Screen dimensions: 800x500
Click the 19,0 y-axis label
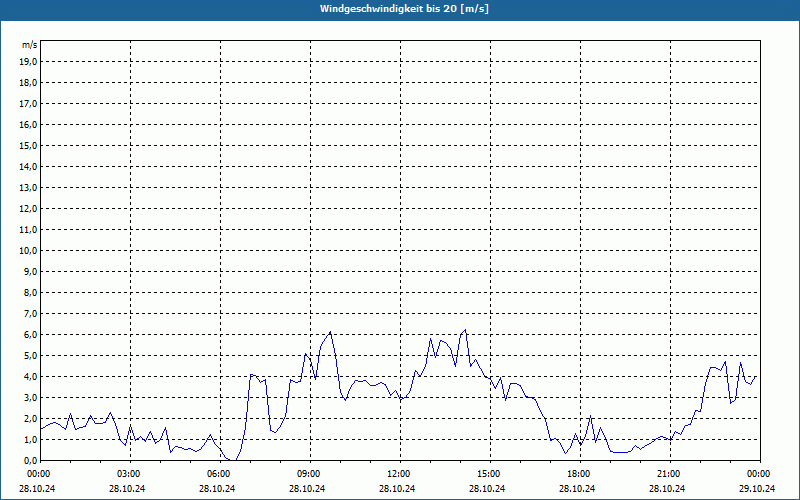(28, 62)
